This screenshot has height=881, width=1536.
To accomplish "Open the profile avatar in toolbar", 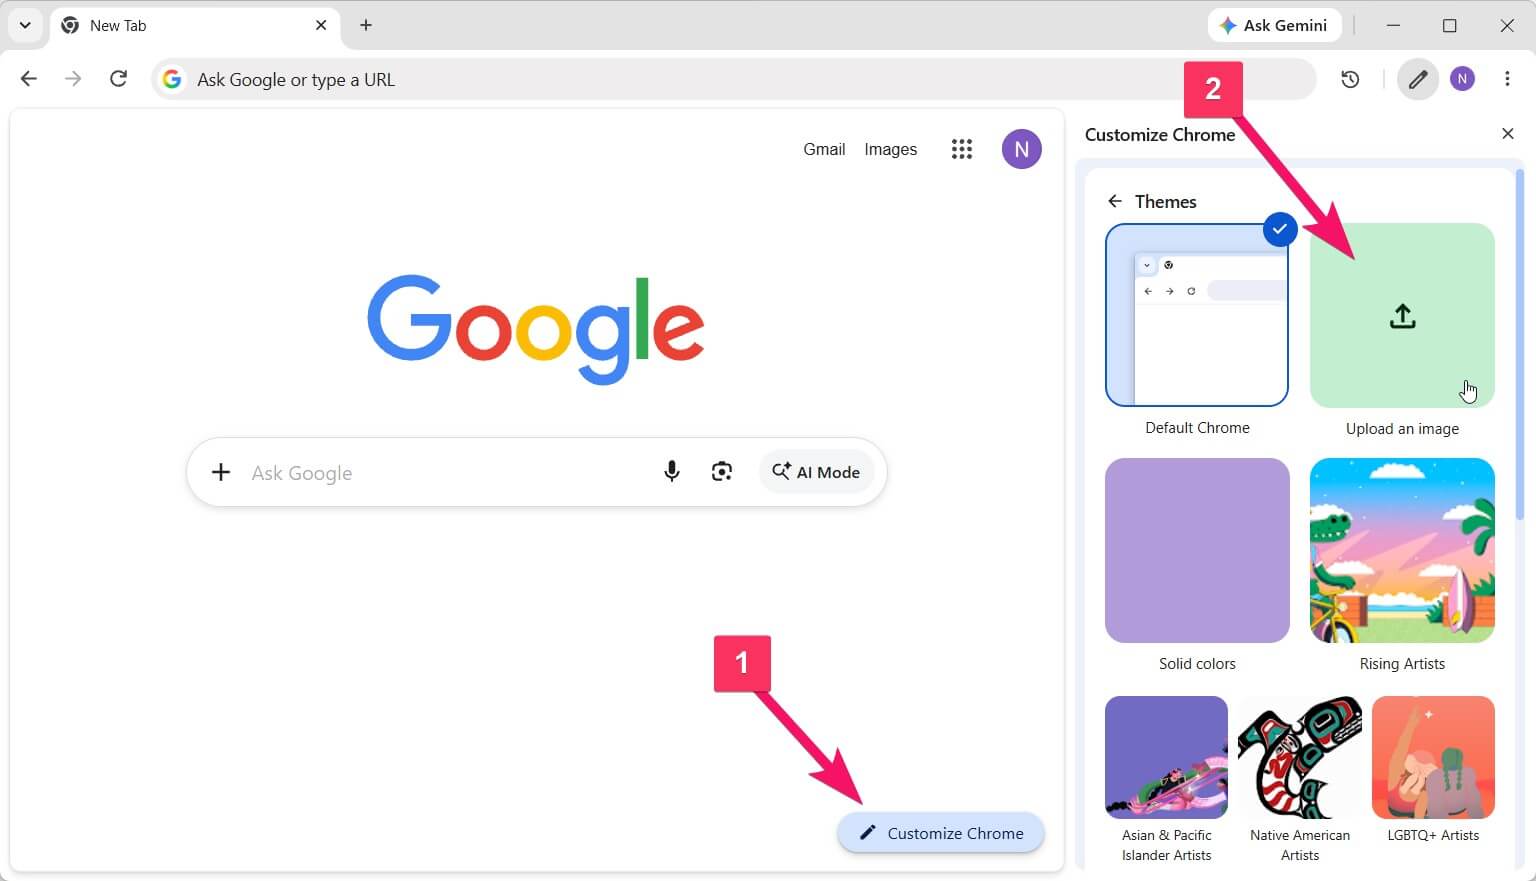I will tap(1462, 79).
